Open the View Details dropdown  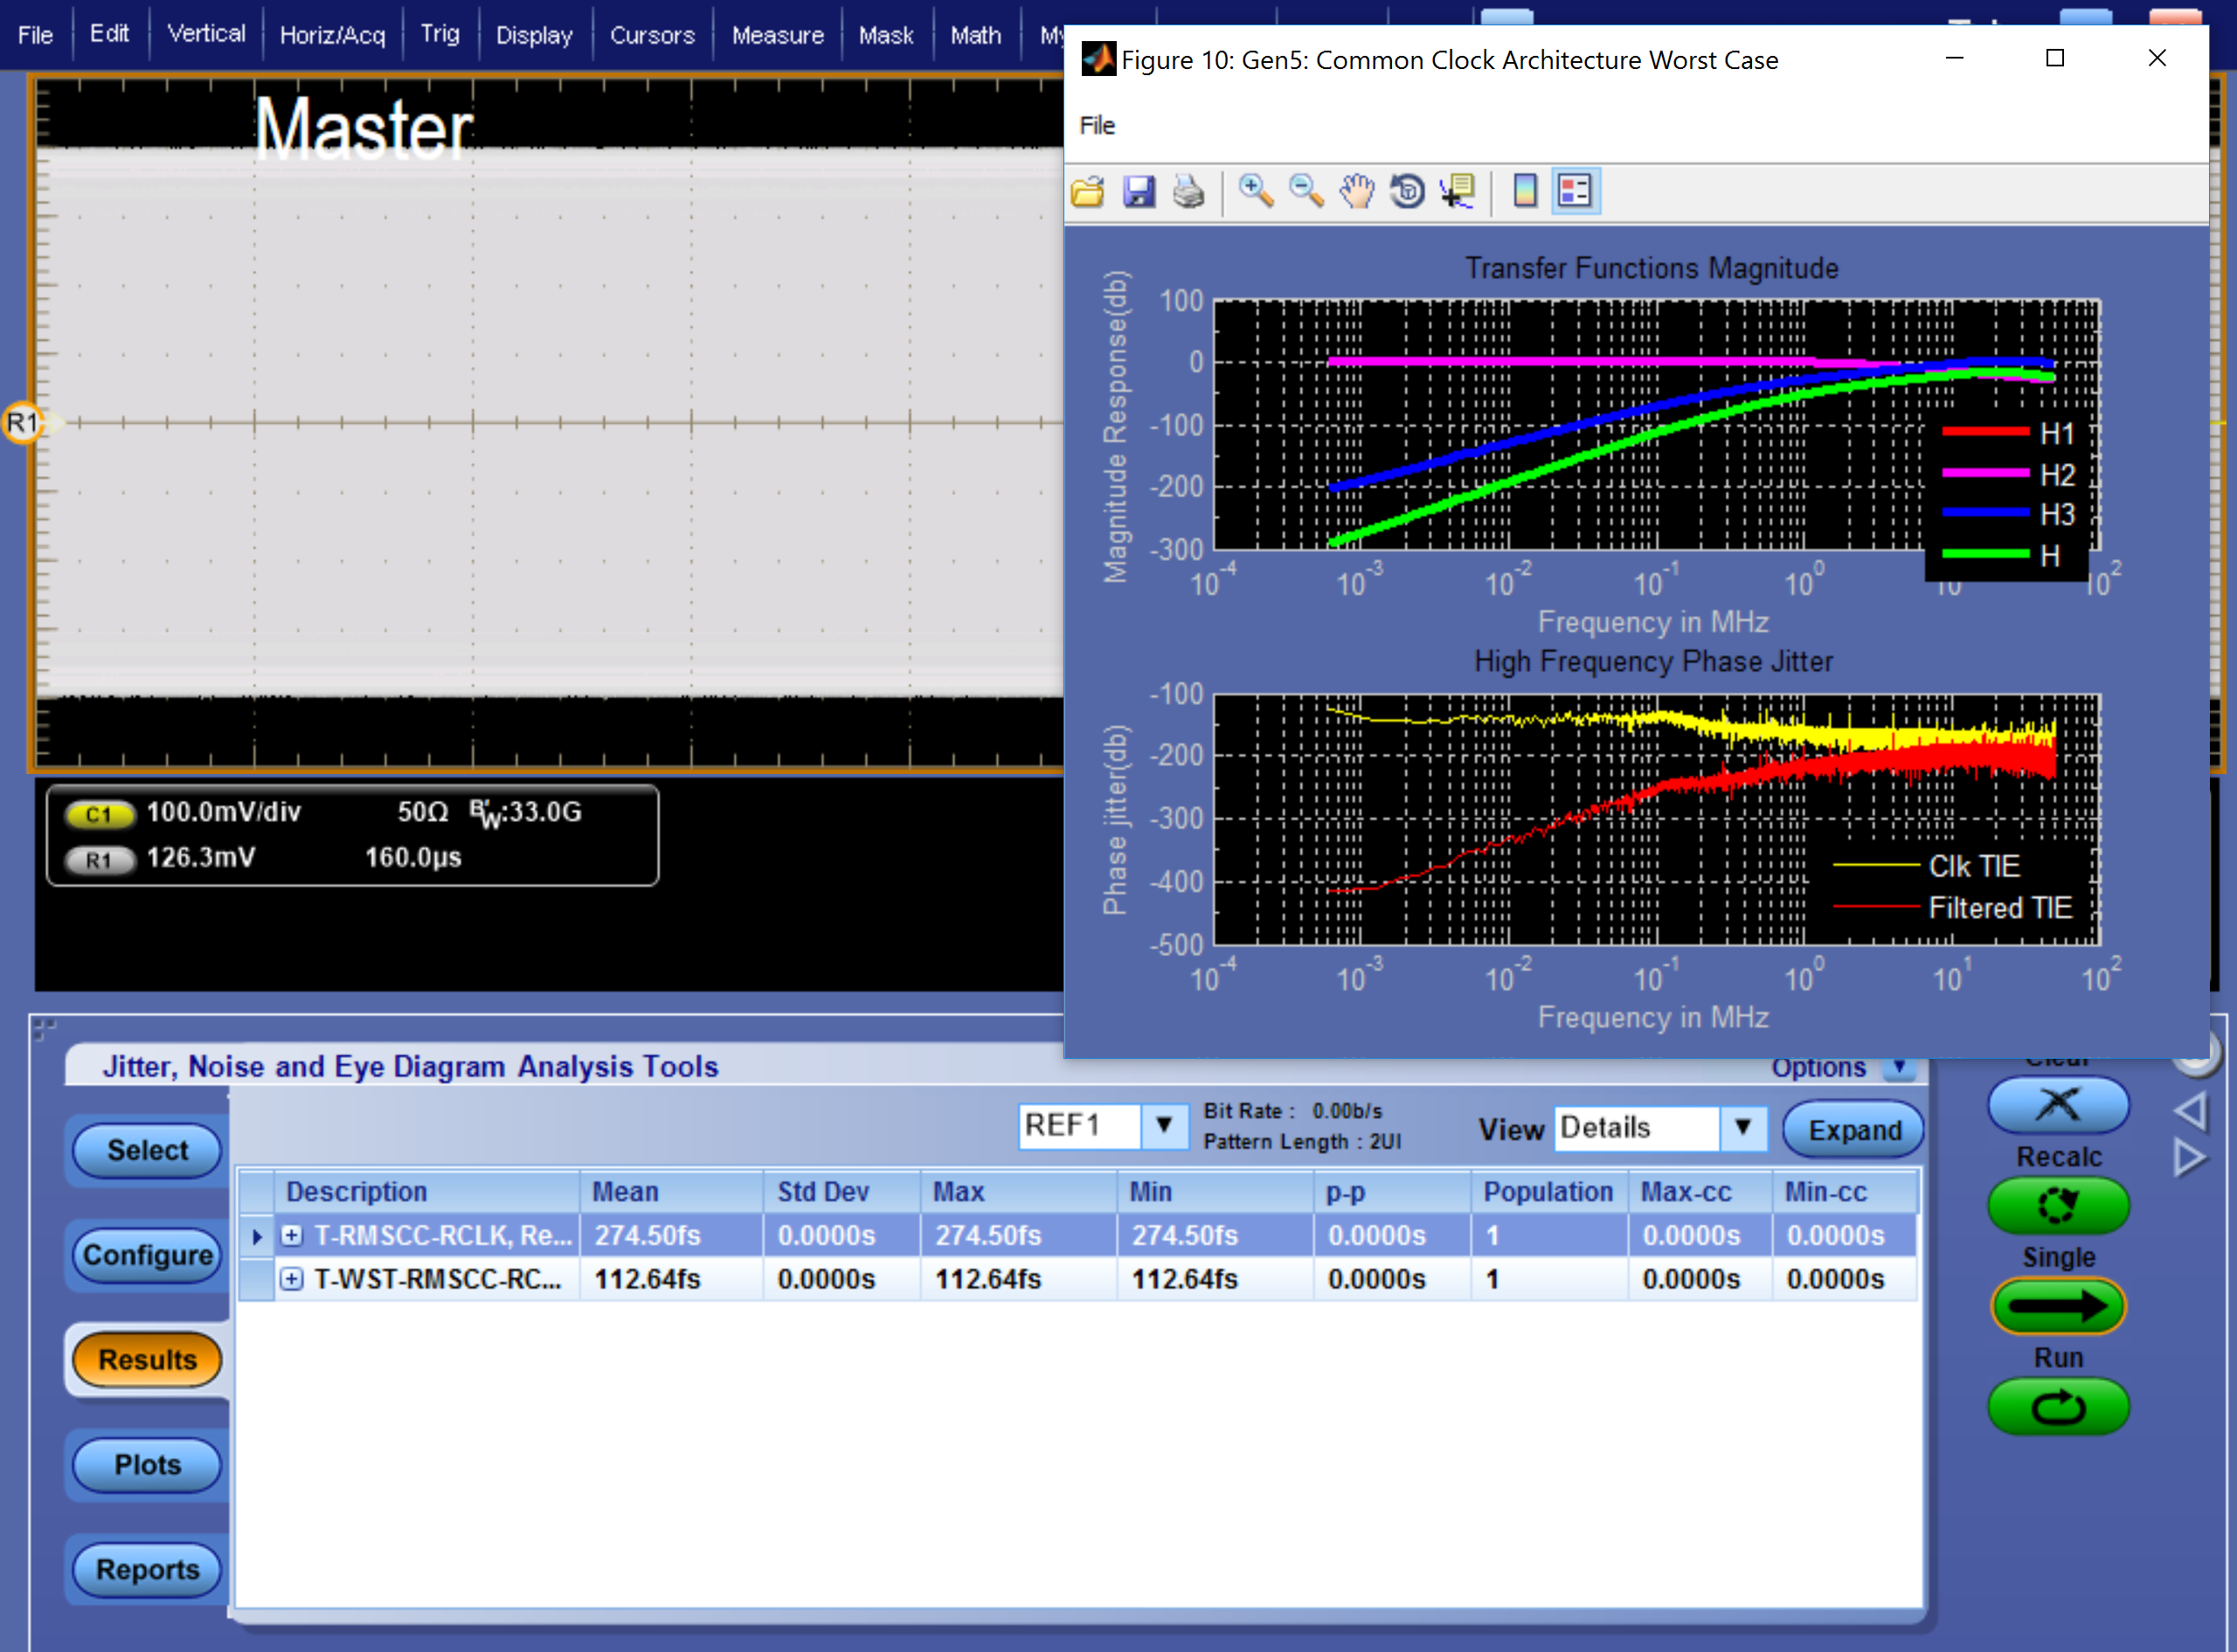tap(1742, 1127)
